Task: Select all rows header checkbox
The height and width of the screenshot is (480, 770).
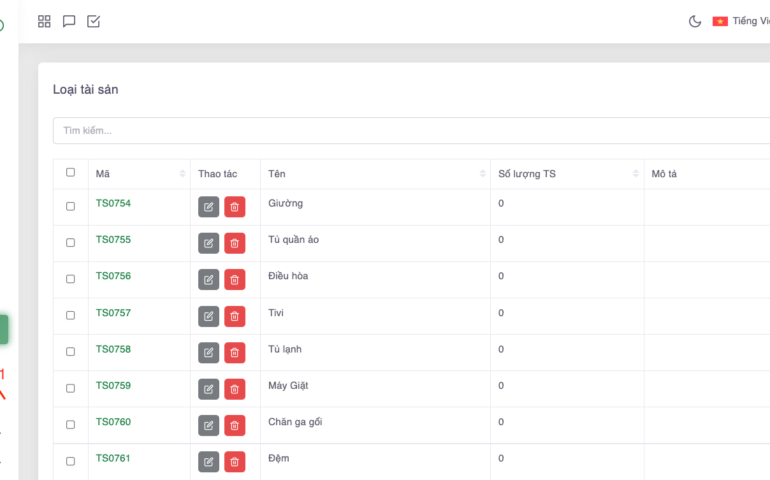Action: 70,172
